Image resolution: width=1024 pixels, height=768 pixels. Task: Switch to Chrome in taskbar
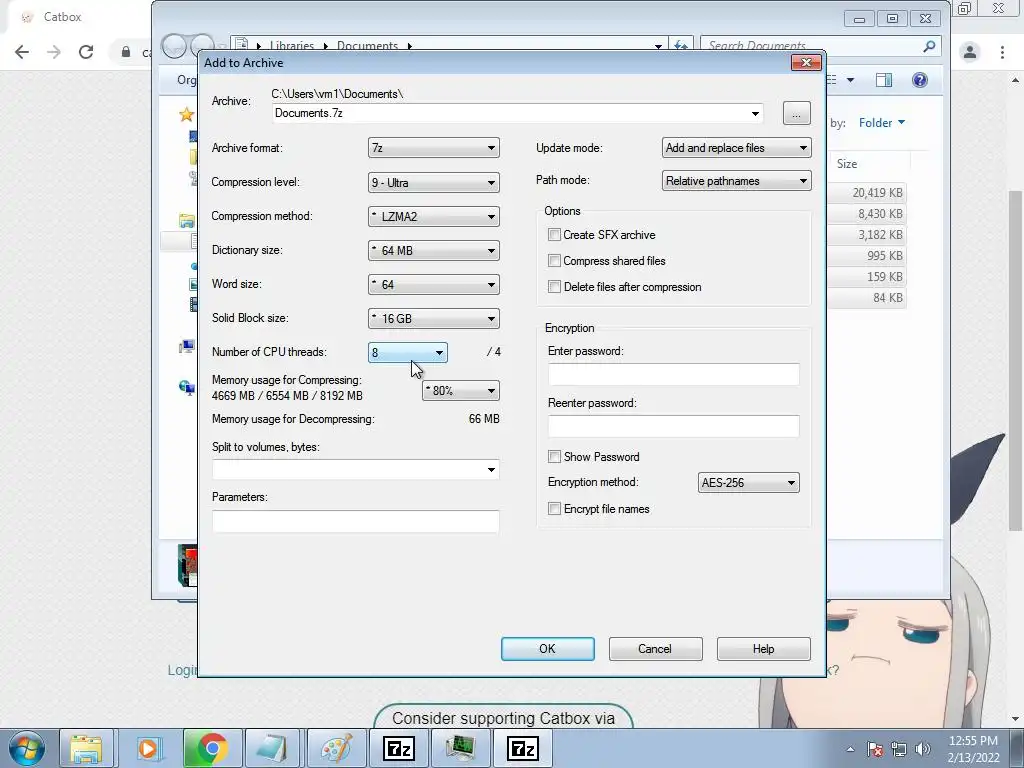(212, 748)
